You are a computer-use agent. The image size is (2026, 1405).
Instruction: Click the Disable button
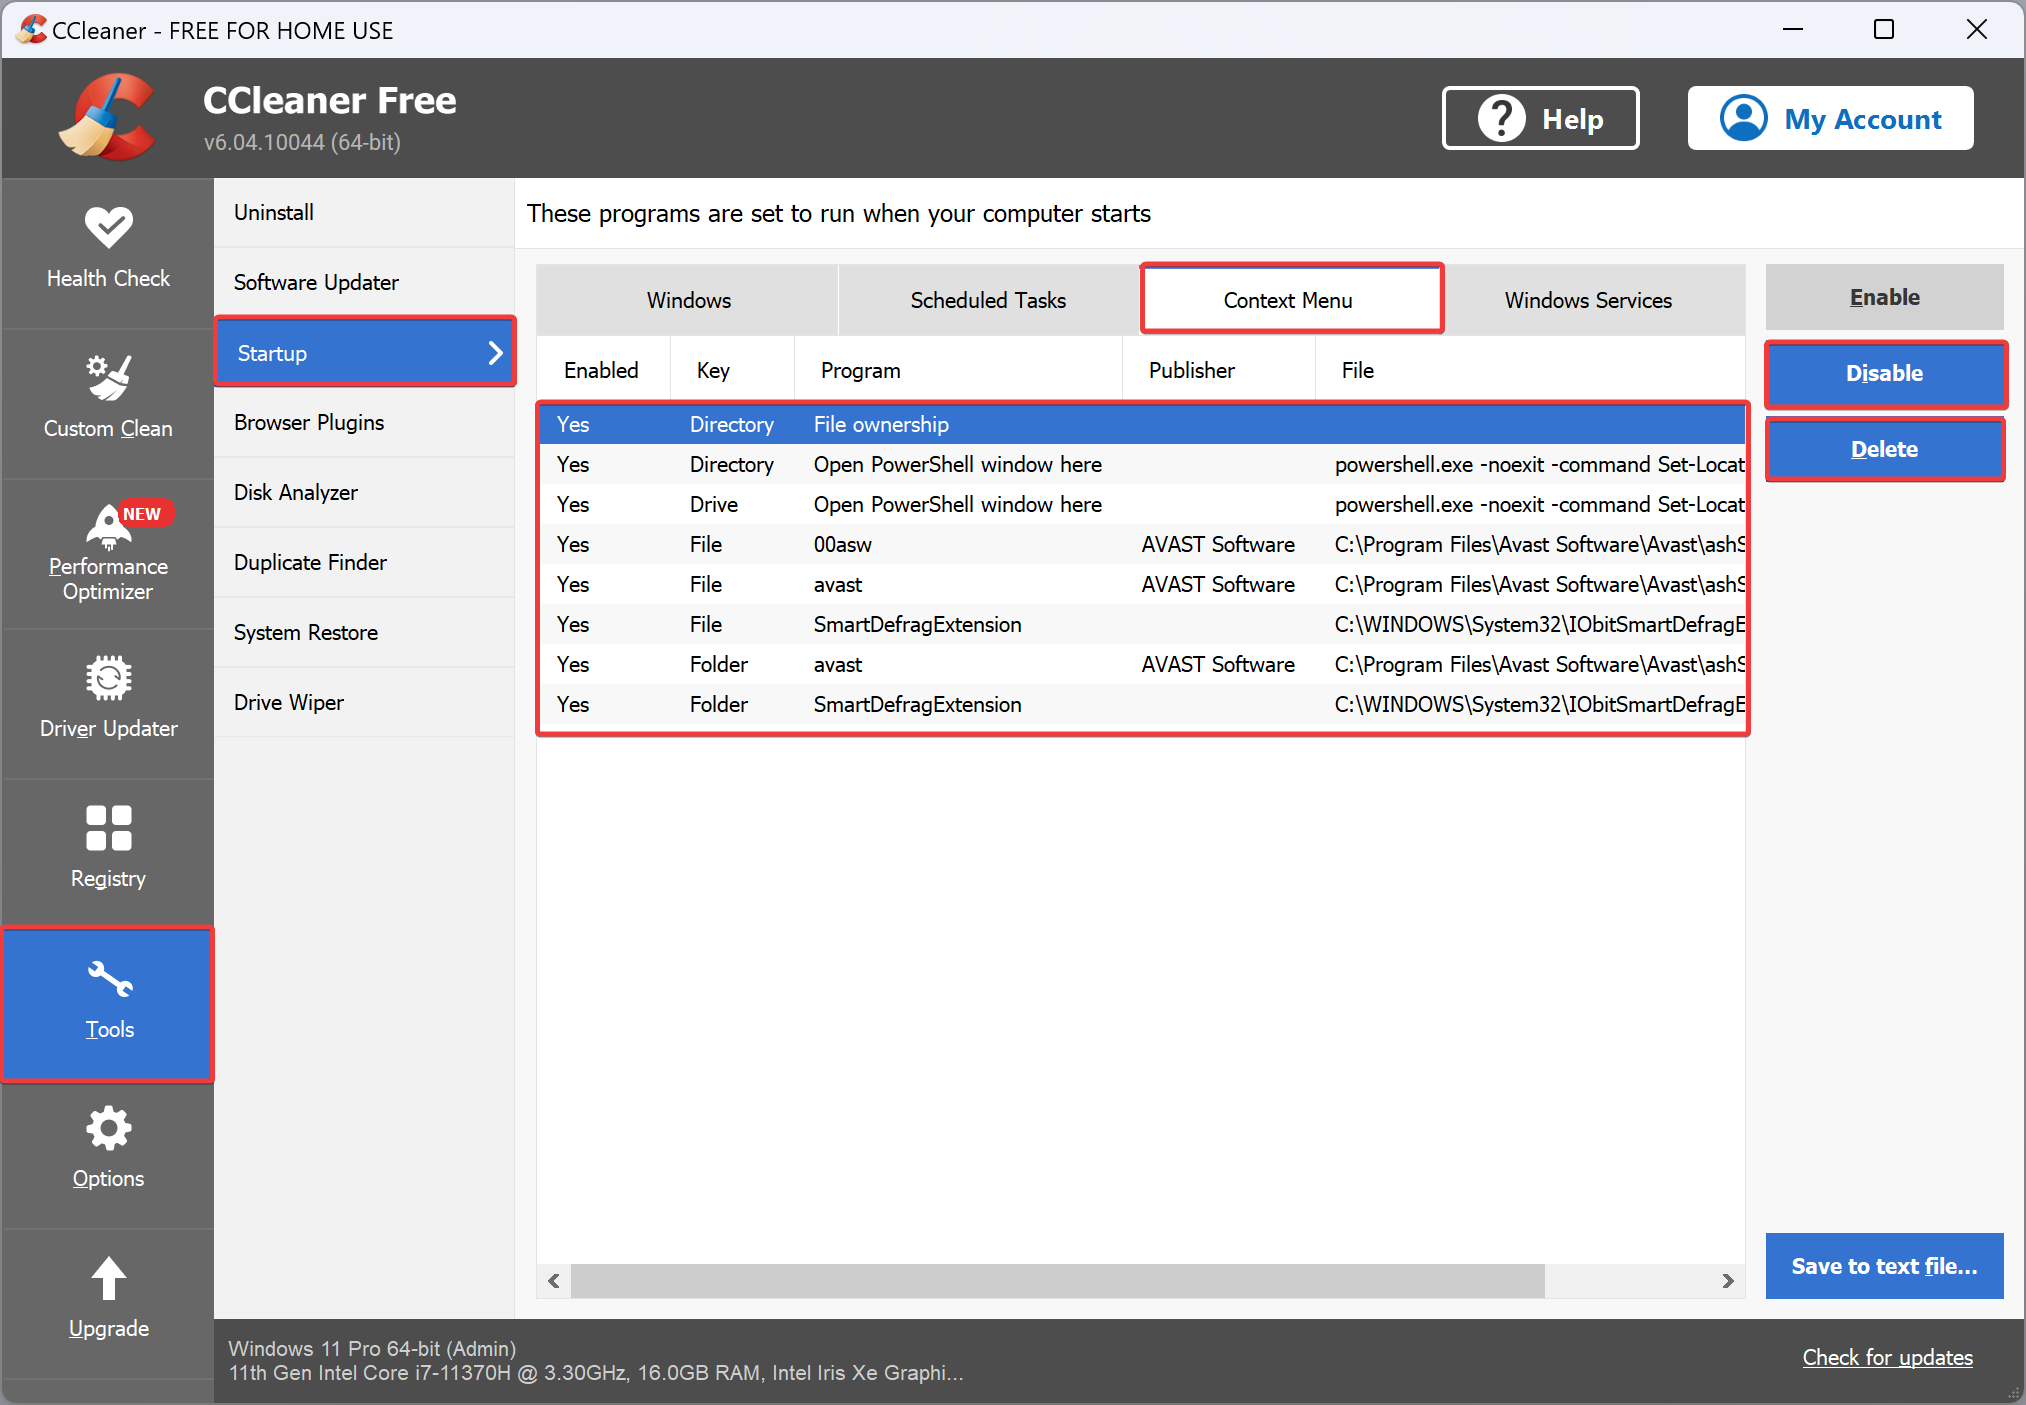click(x=1884, y=373)
